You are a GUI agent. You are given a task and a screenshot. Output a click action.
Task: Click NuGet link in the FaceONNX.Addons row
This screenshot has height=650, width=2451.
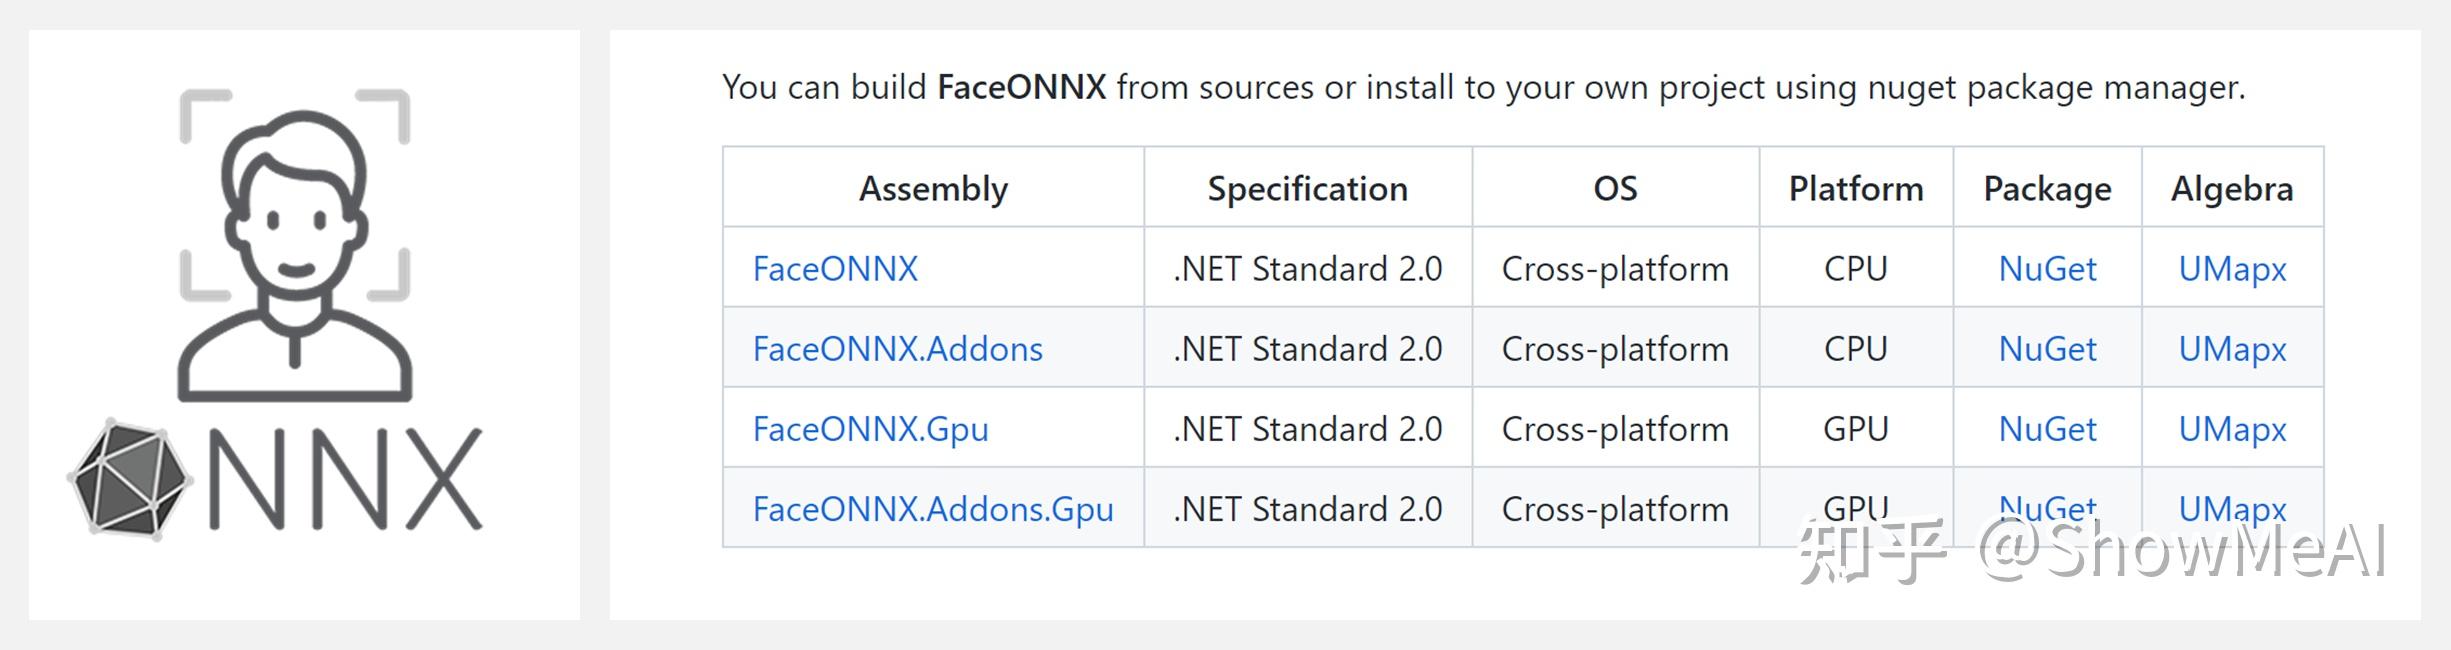[2047, 349]
